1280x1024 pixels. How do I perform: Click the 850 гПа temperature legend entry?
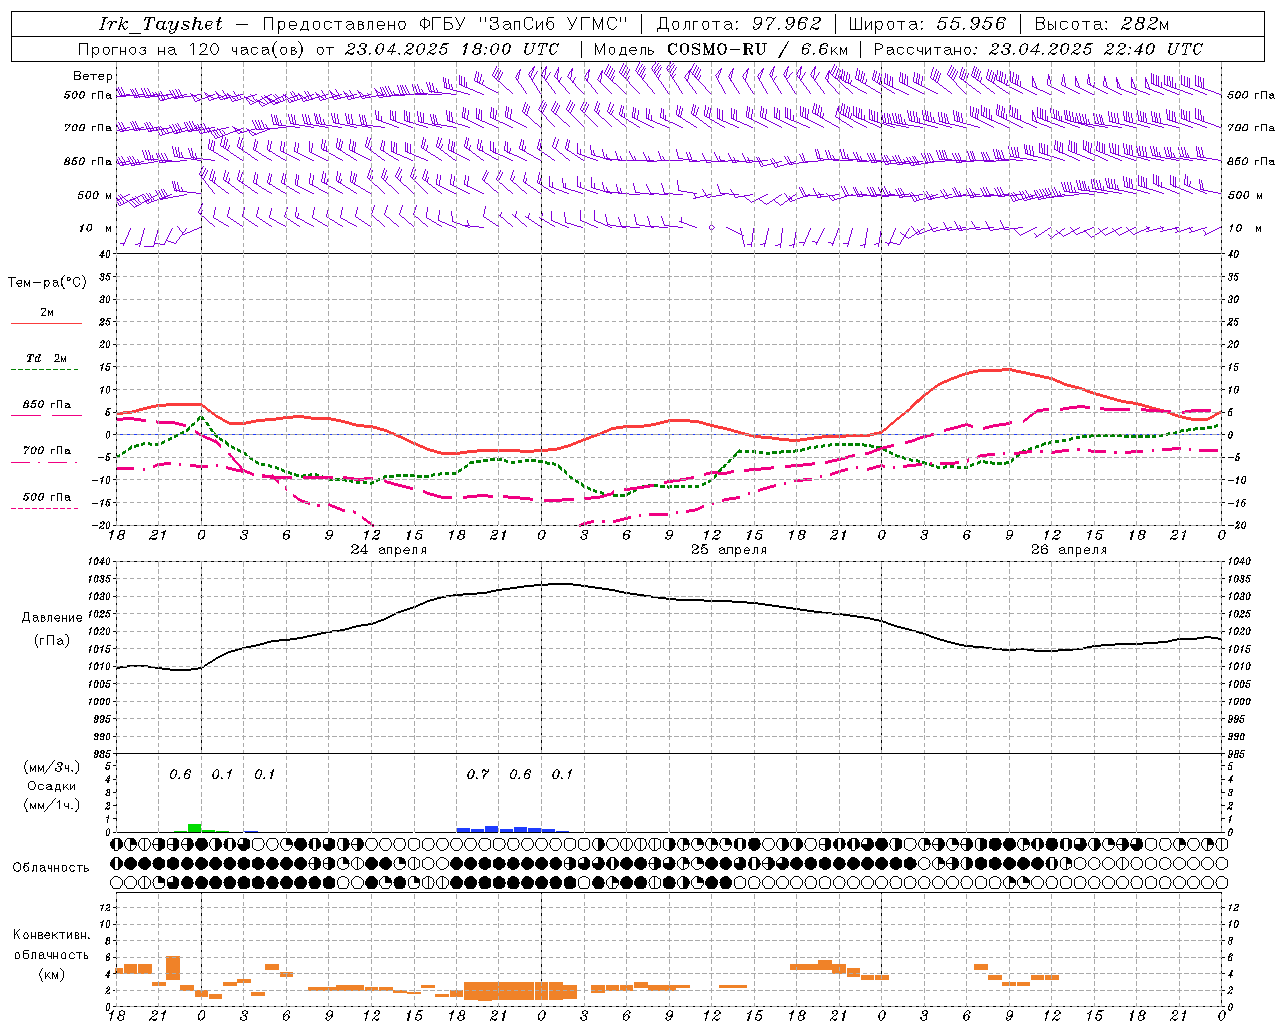coord(47,405)
